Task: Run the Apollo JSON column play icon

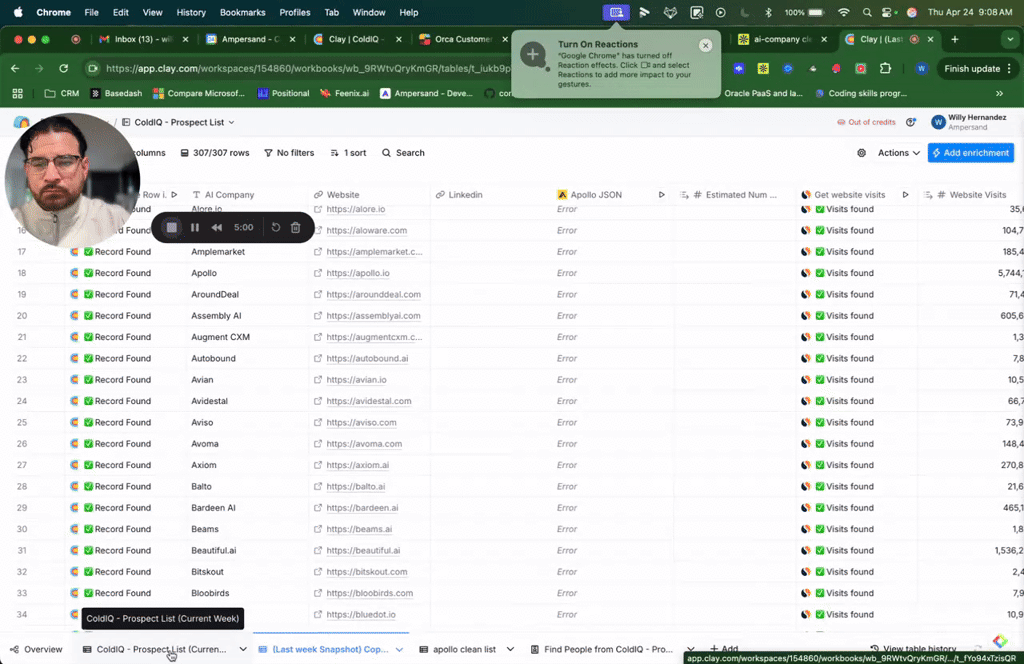Action: [661, 195]
